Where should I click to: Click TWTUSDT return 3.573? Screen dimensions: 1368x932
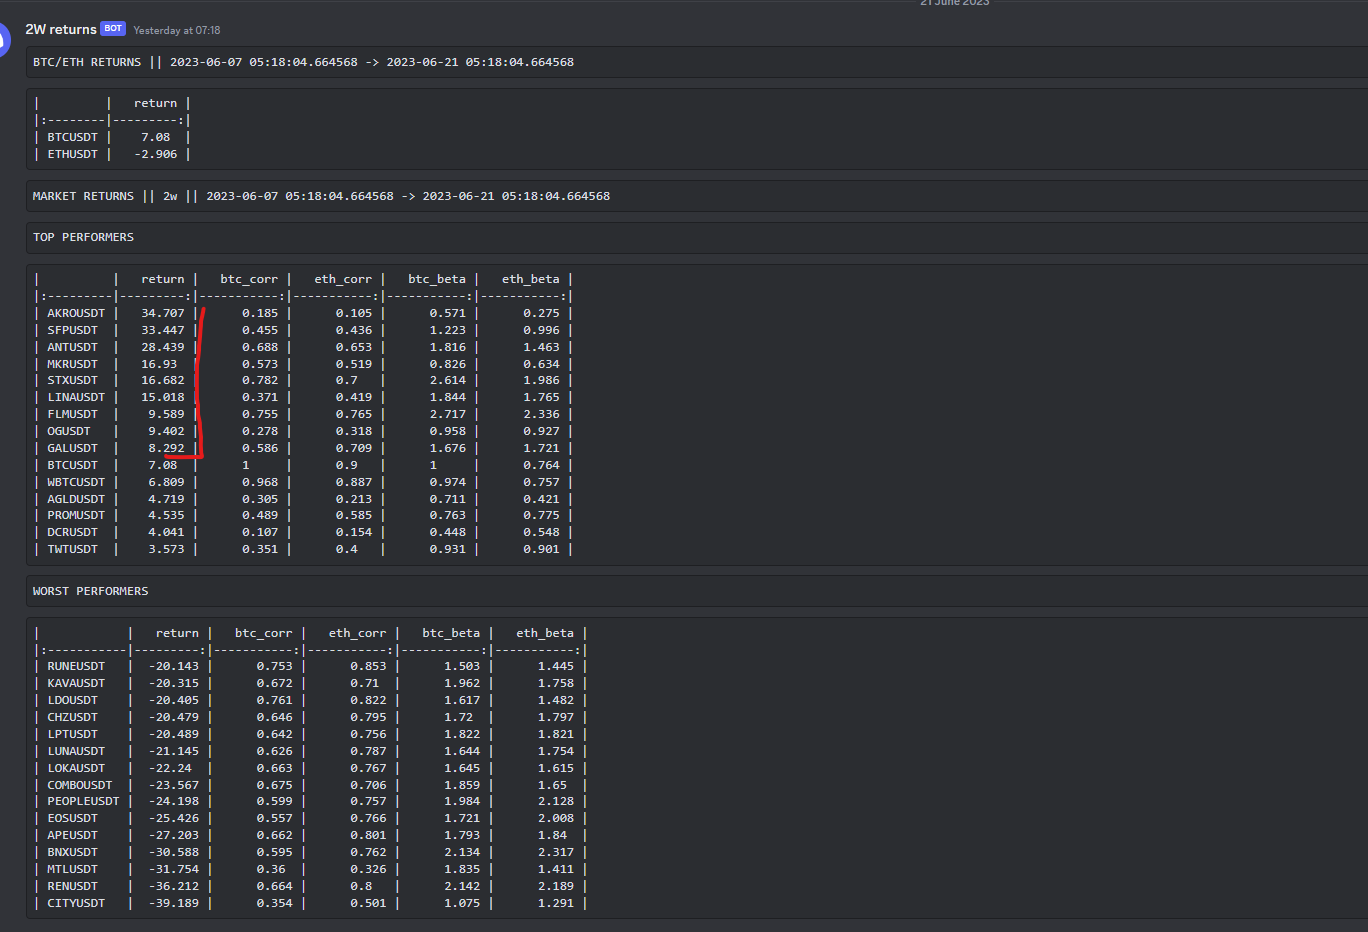[x=166, y=549]
